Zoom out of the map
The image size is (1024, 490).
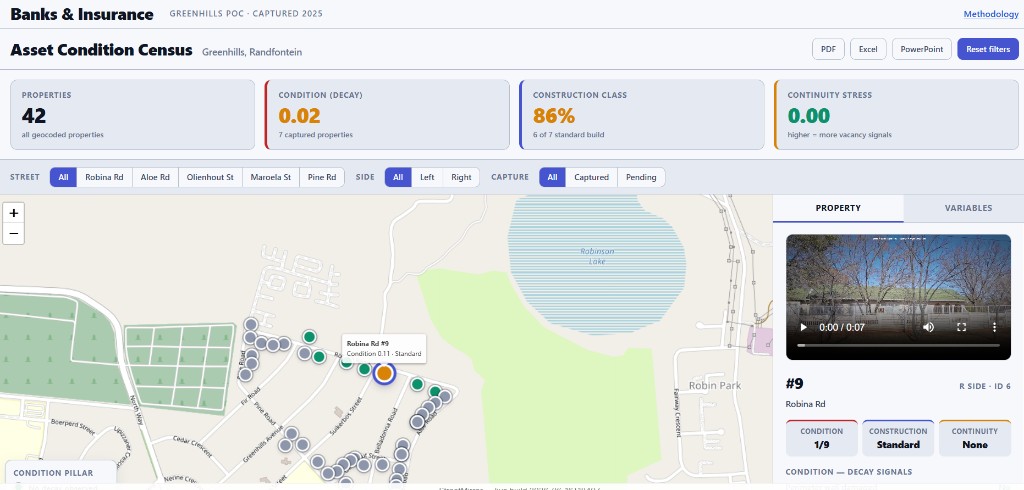click(x=14, y=234)
